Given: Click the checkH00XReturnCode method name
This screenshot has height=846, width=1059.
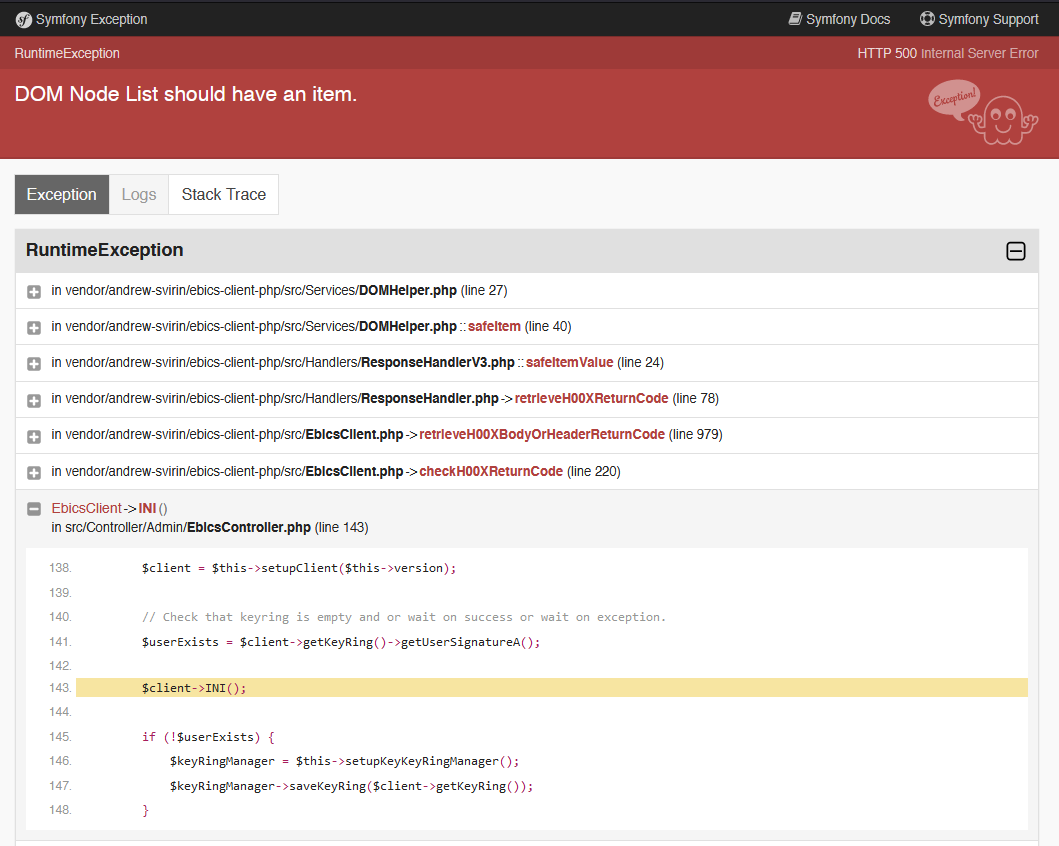Looking at the screenshot, I should click(x=491, y=471).
